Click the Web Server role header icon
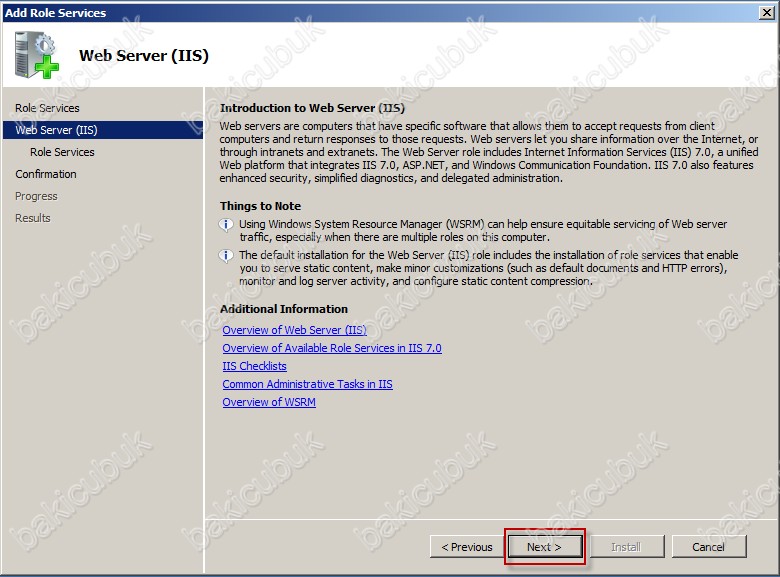The image size is (780, 577). coord(36,55)
